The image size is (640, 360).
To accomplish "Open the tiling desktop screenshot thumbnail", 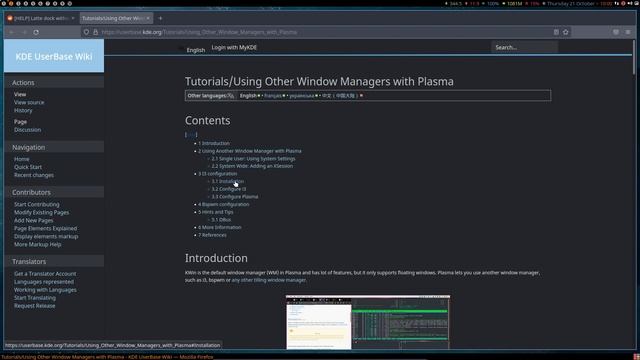I will [x=368, y=322].
